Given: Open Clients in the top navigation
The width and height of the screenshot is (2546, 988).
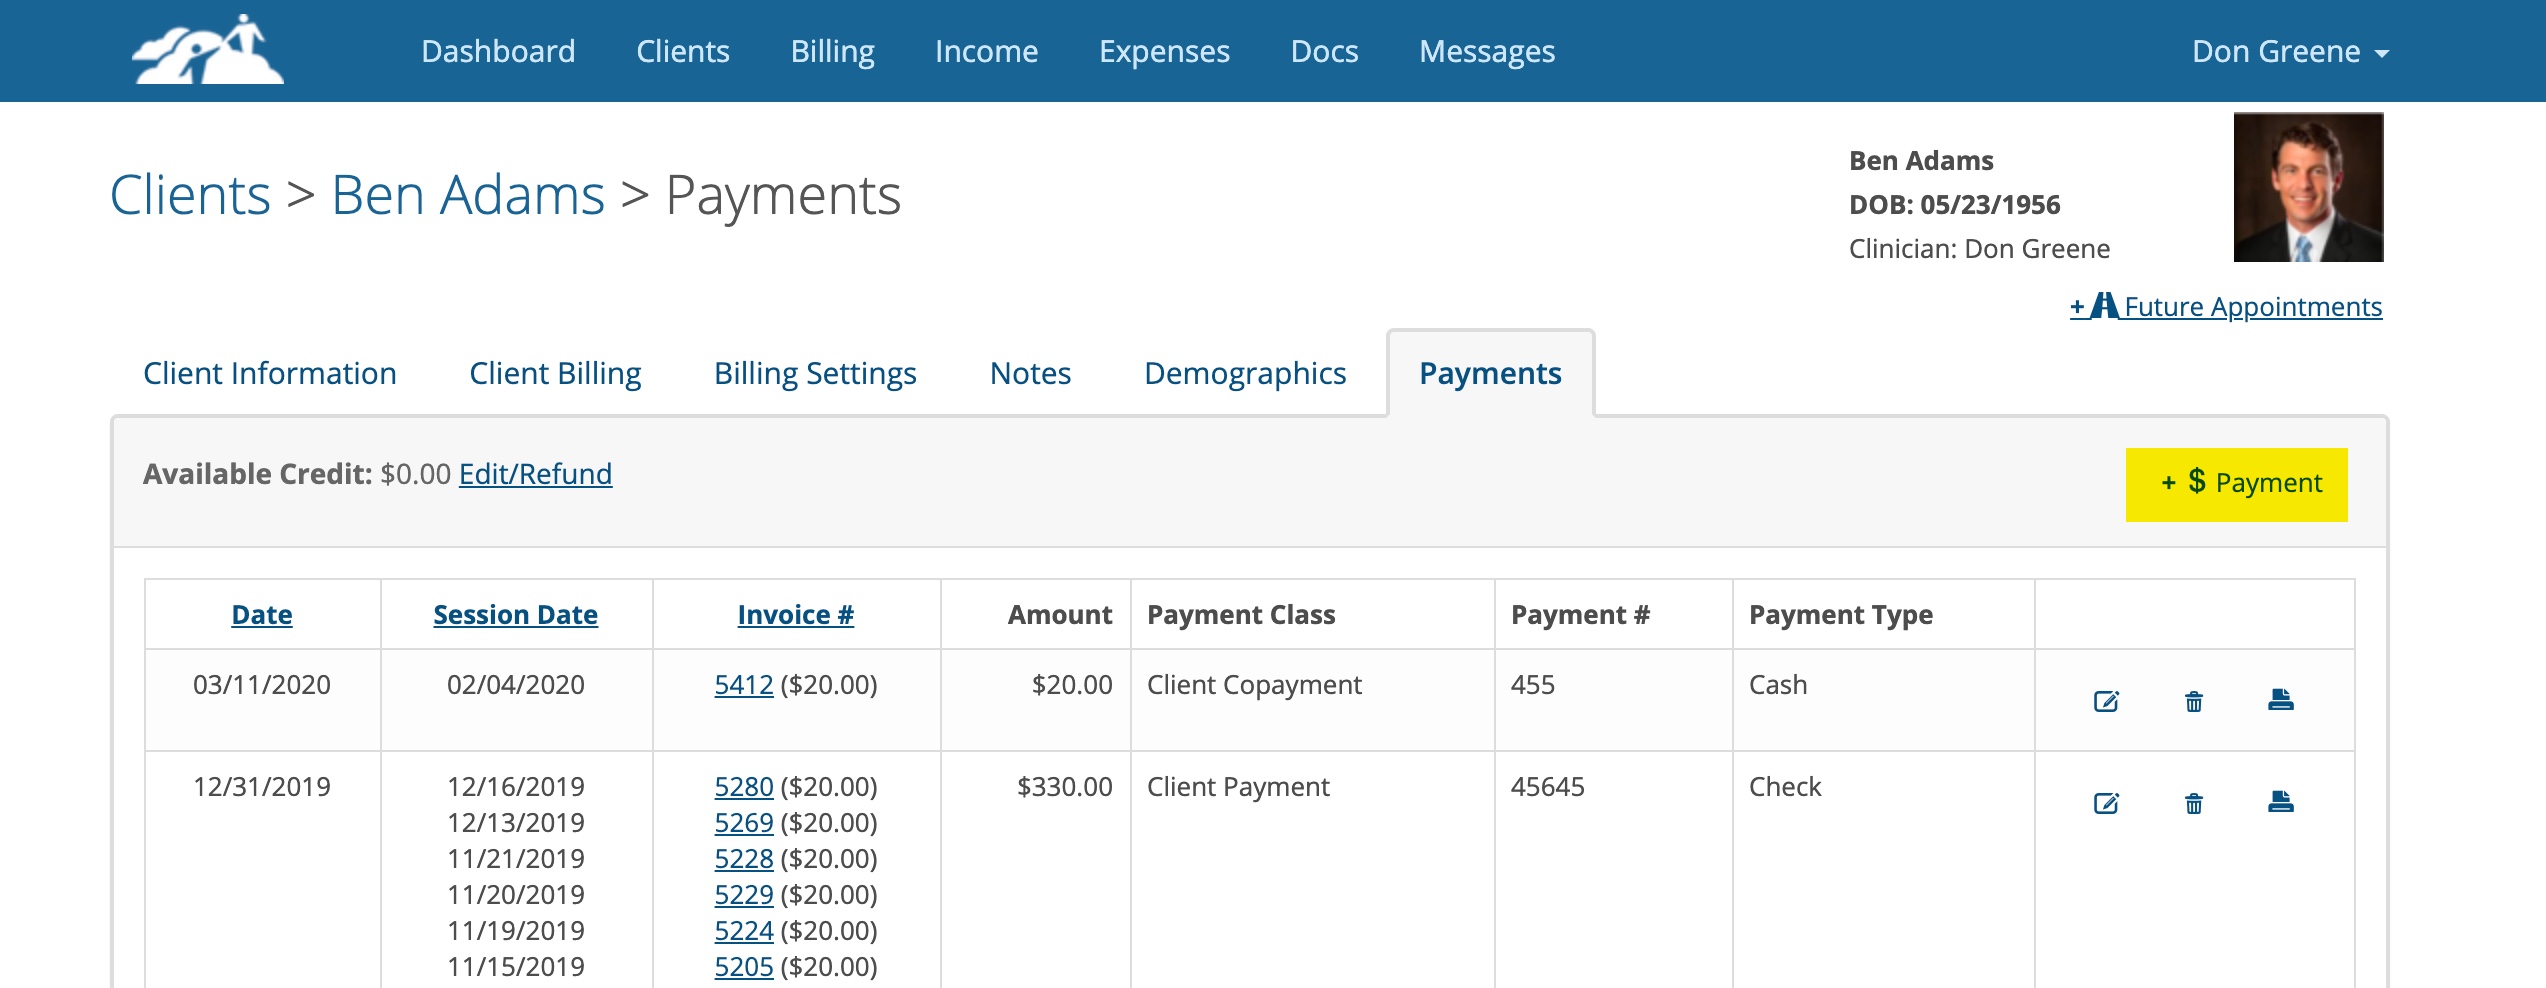Looking at the screenshot, I should click(683, 51).
